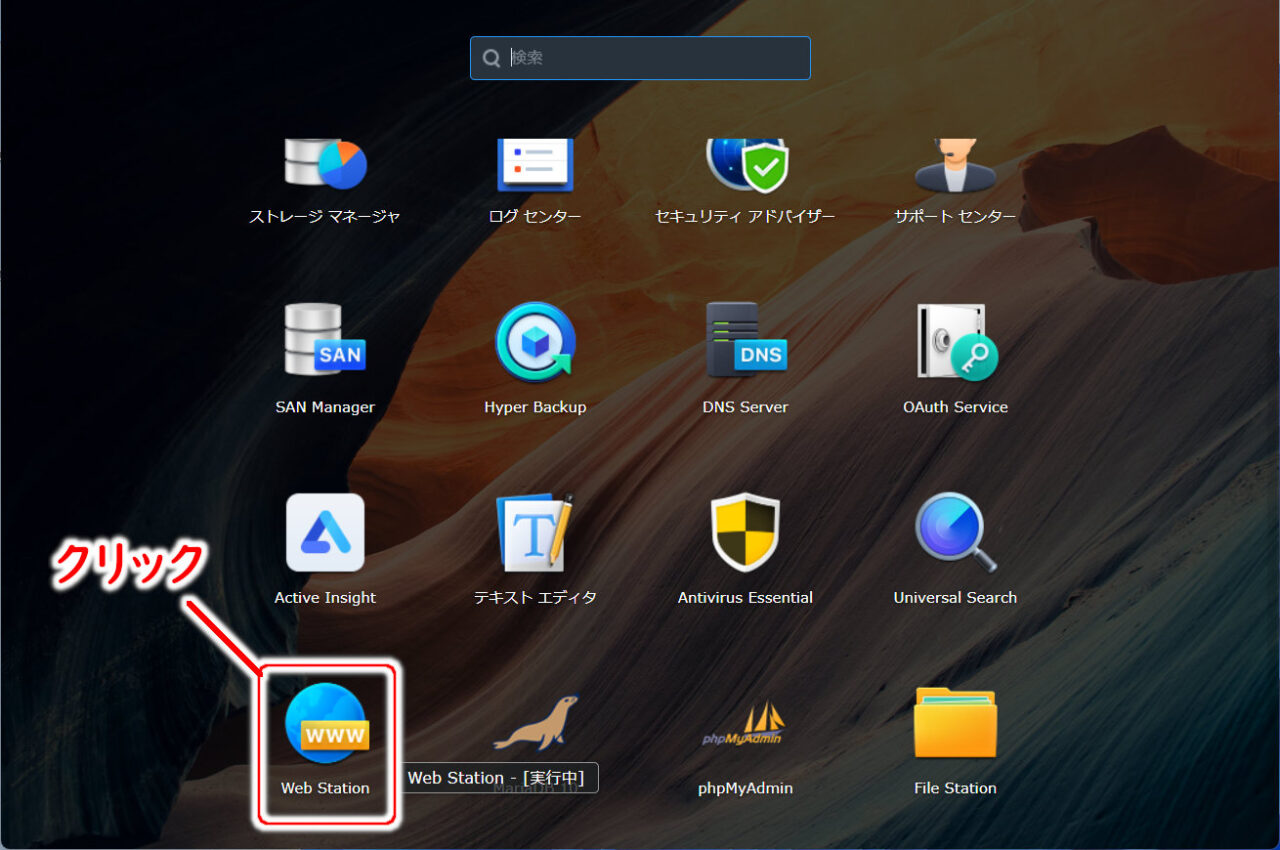1280x850 pixels.
Task: Open Text Editor (テキスト エディタ) icon
Action: click(535, 532)
